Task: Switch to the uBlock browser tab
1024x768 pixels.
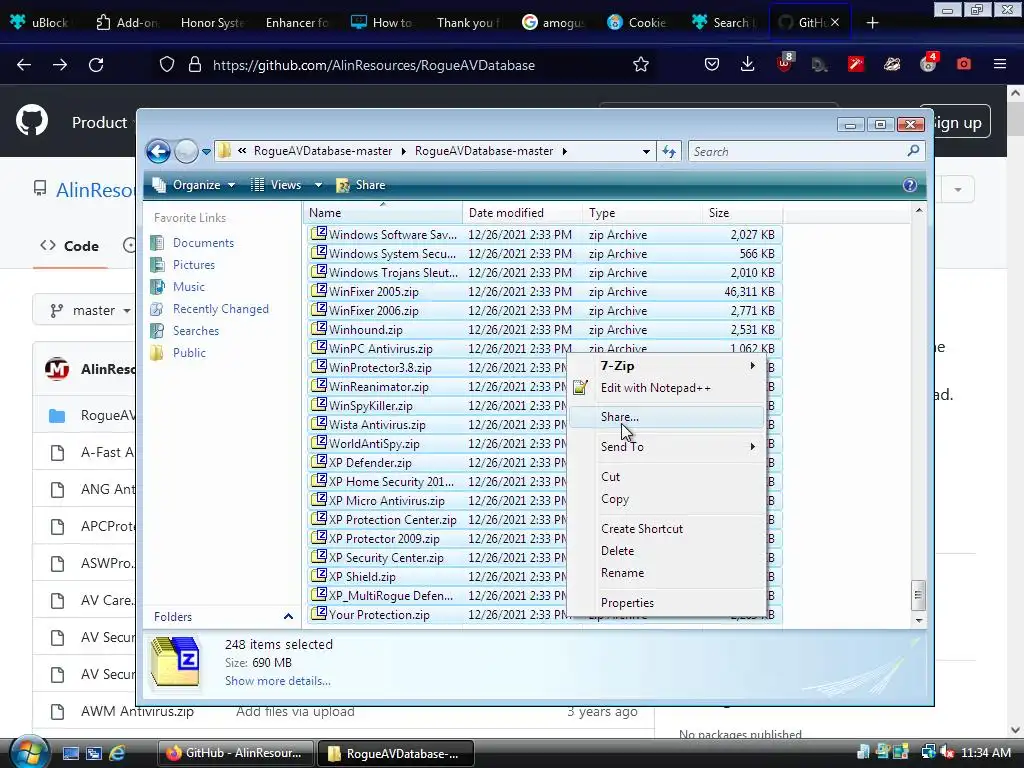Action: pos(40,23)
